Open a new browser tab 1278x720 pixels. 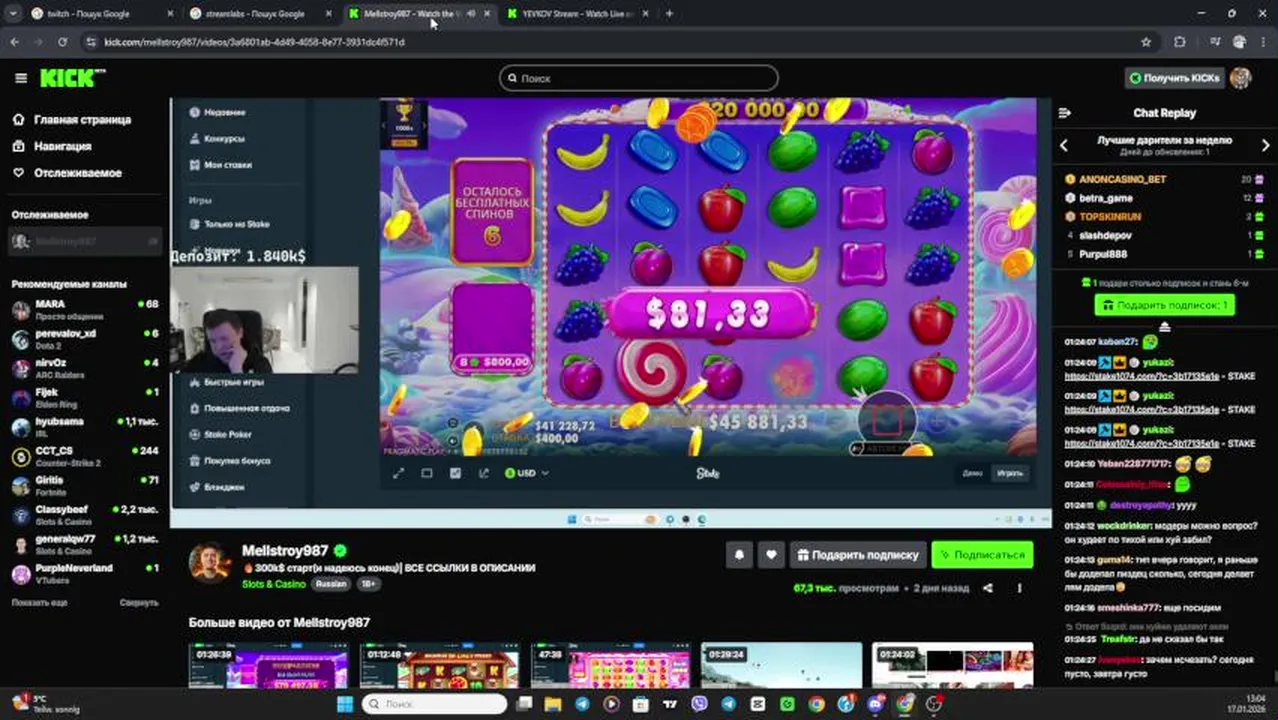tap(669, 14)
